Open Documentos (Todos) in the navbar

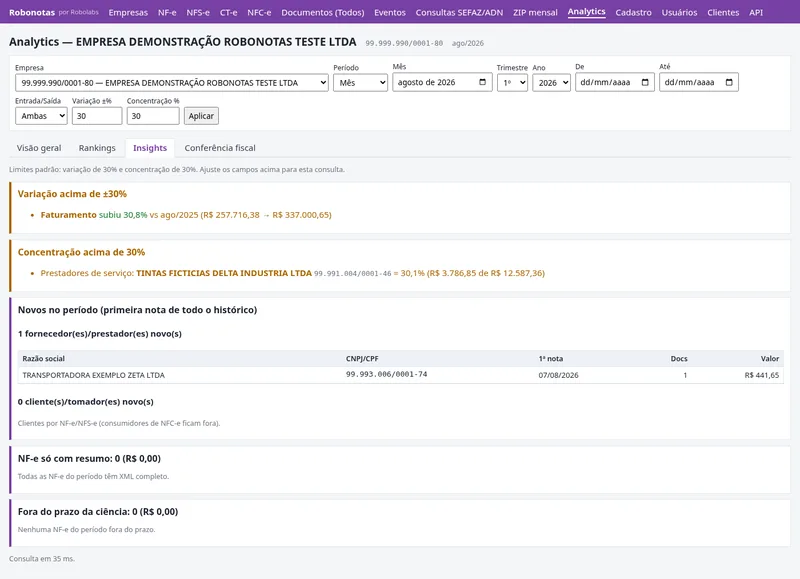[322, 12]
